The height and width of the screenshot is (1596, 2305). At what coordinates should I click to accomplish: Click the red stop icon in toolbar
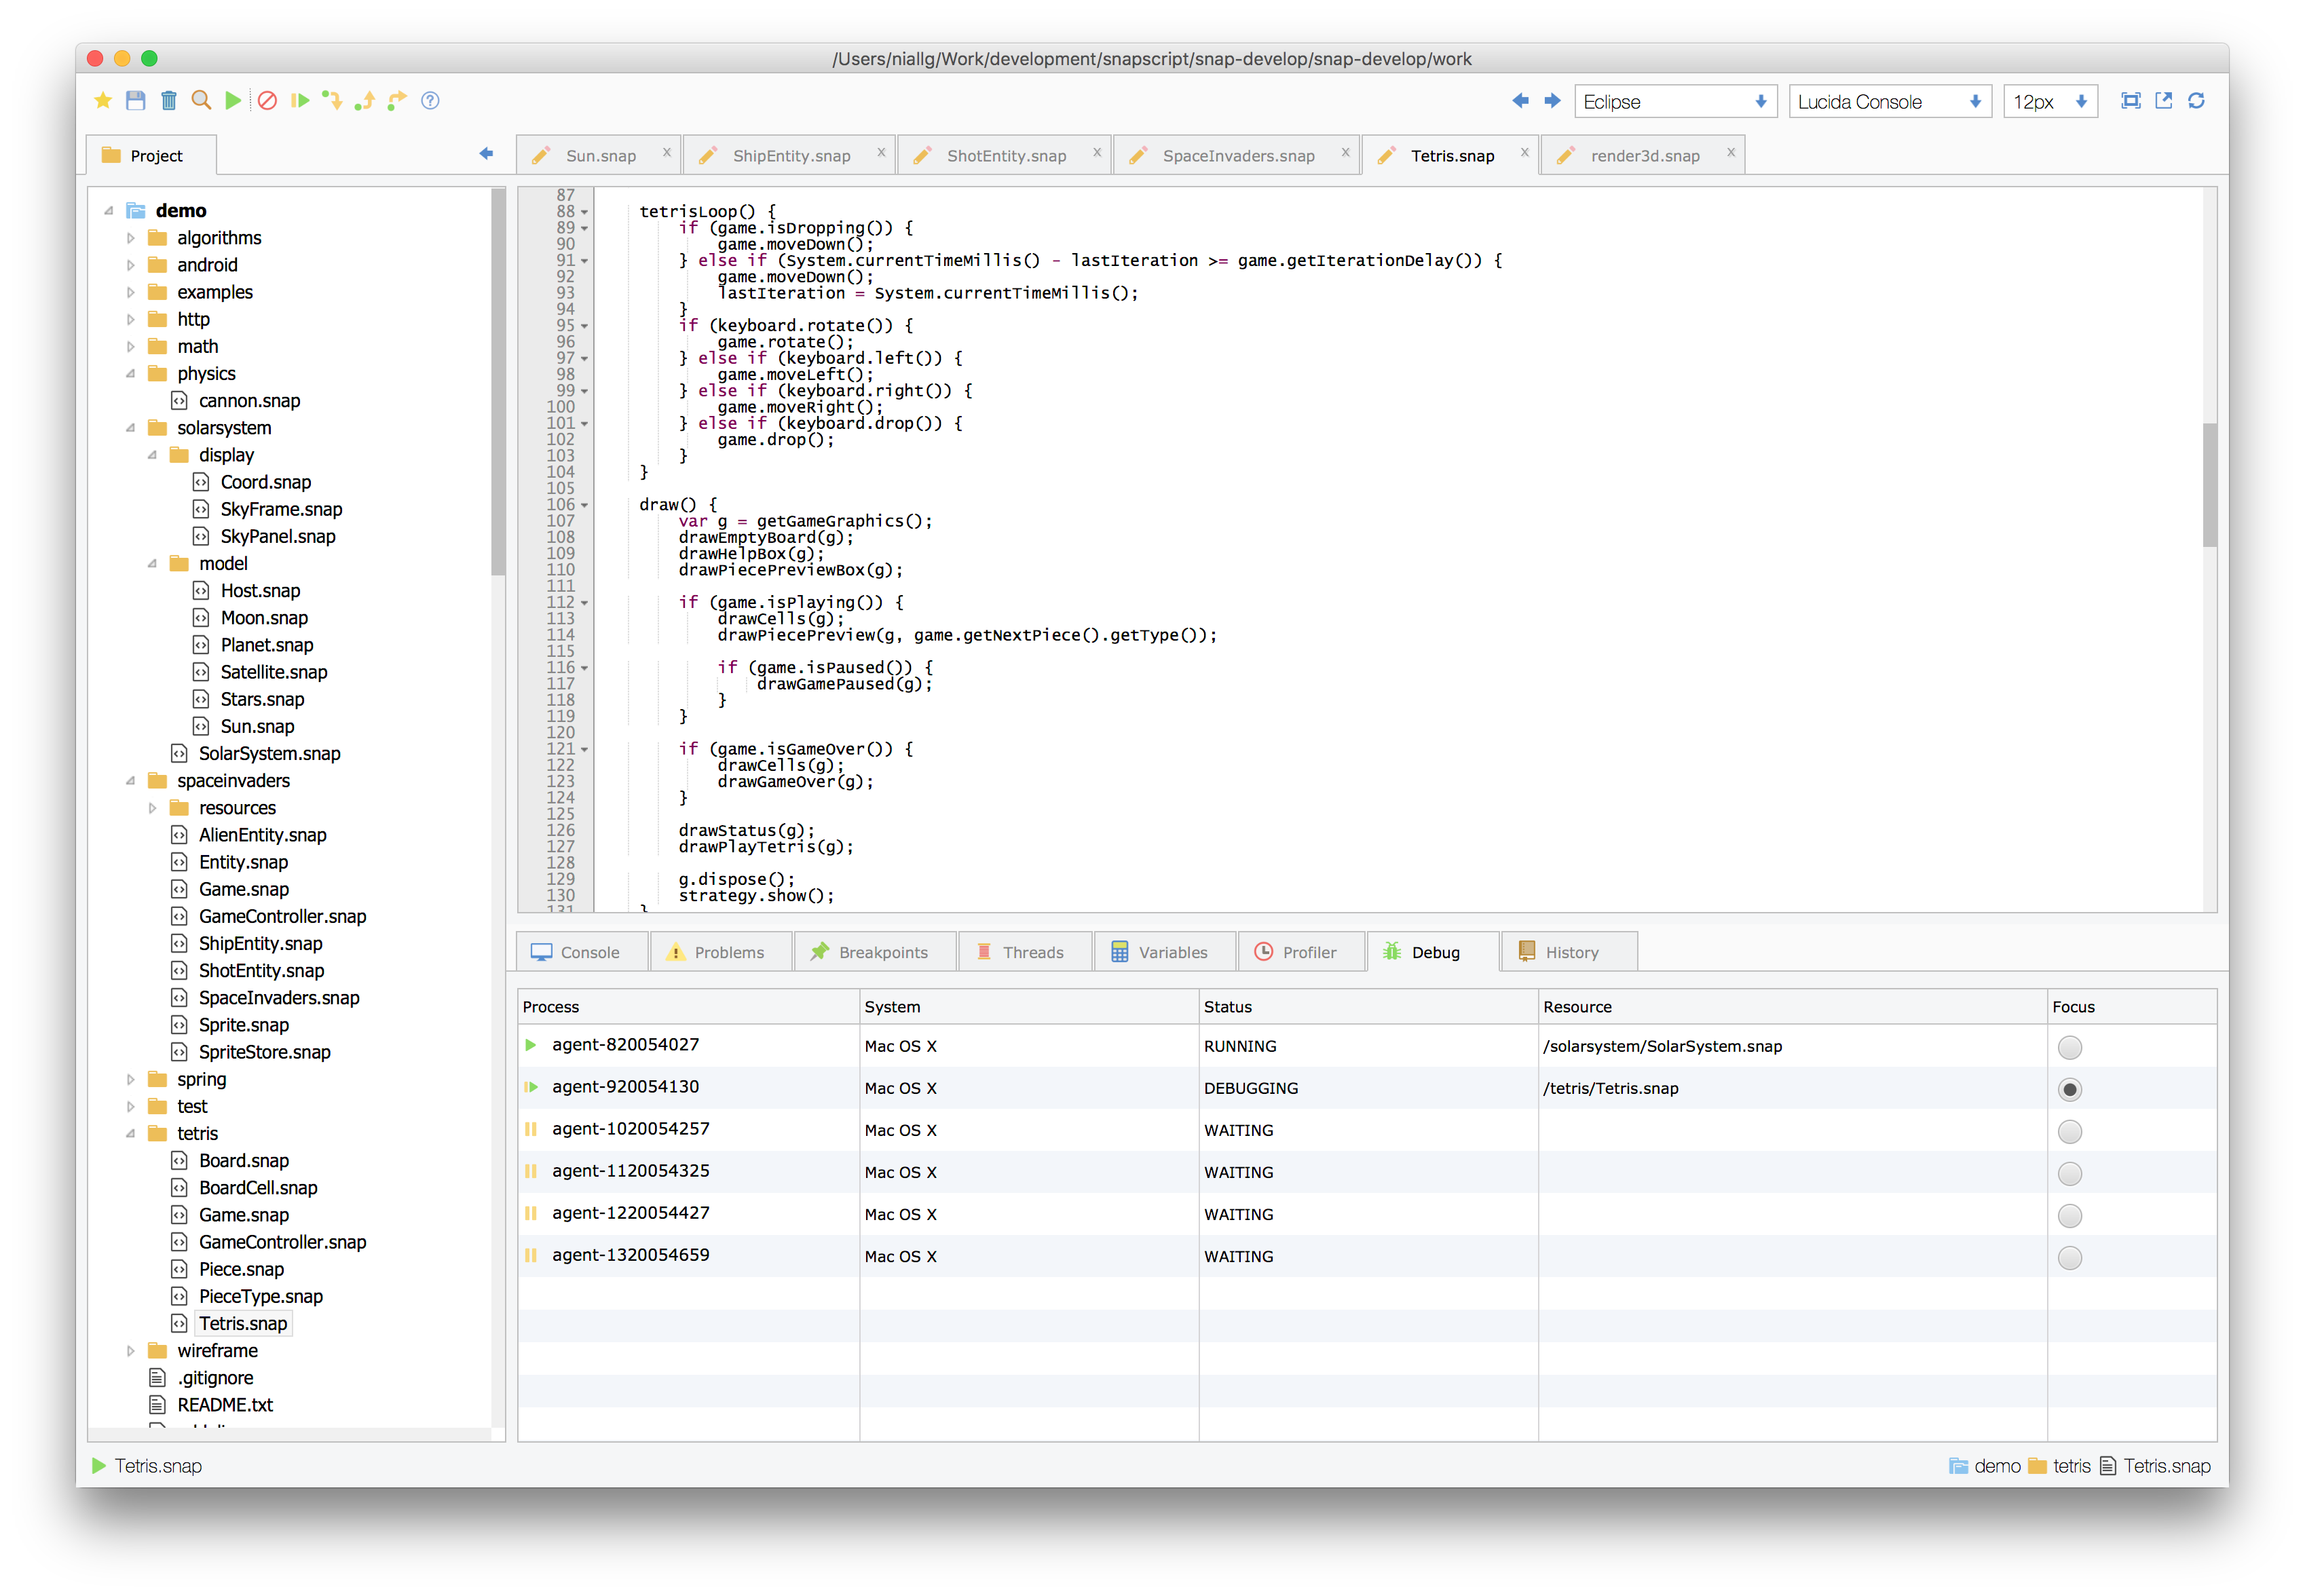pyautogui.click(x=267, y=101)
